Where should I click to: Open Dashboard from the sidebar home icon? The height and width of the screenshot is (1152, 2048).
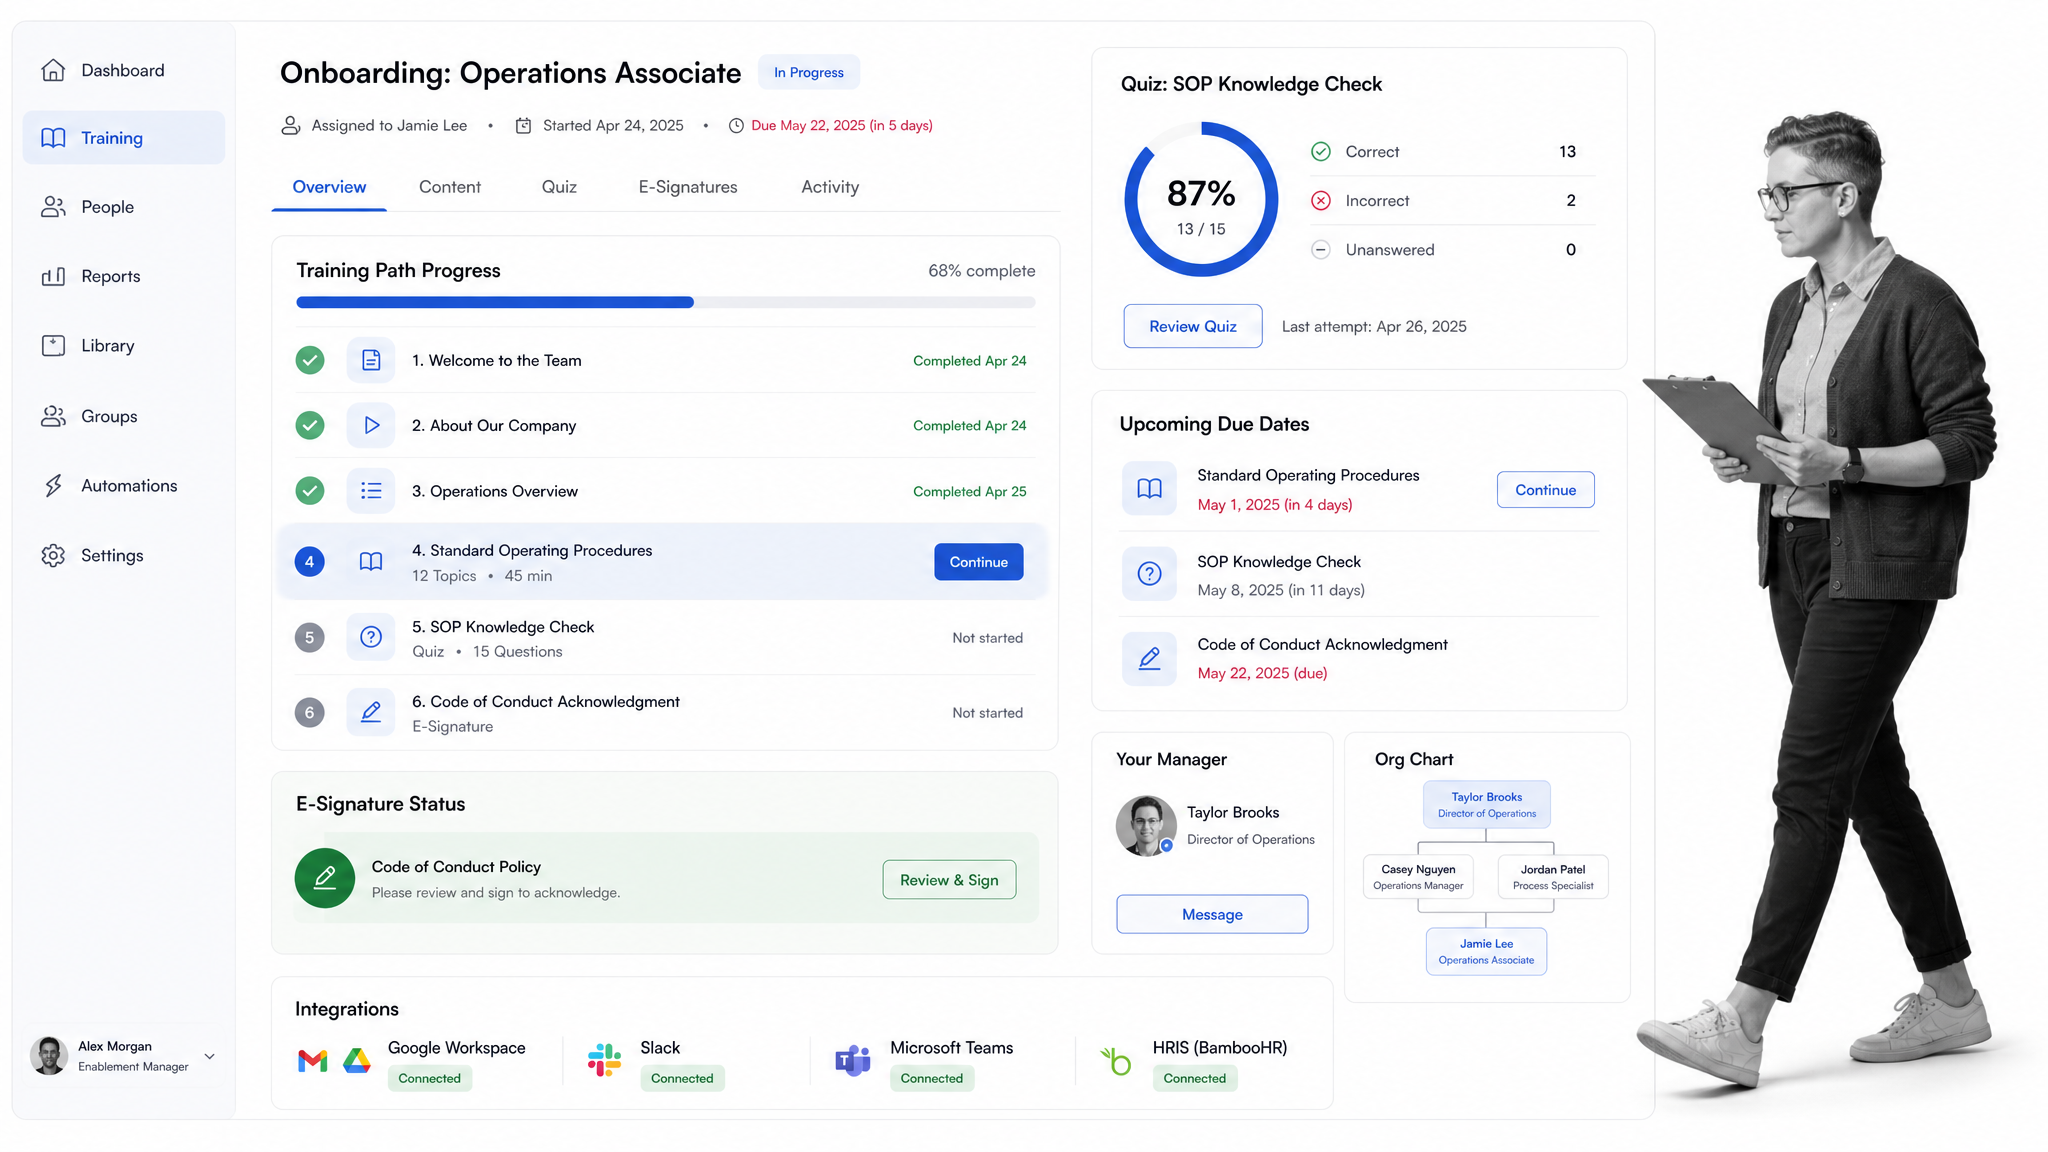53,70
